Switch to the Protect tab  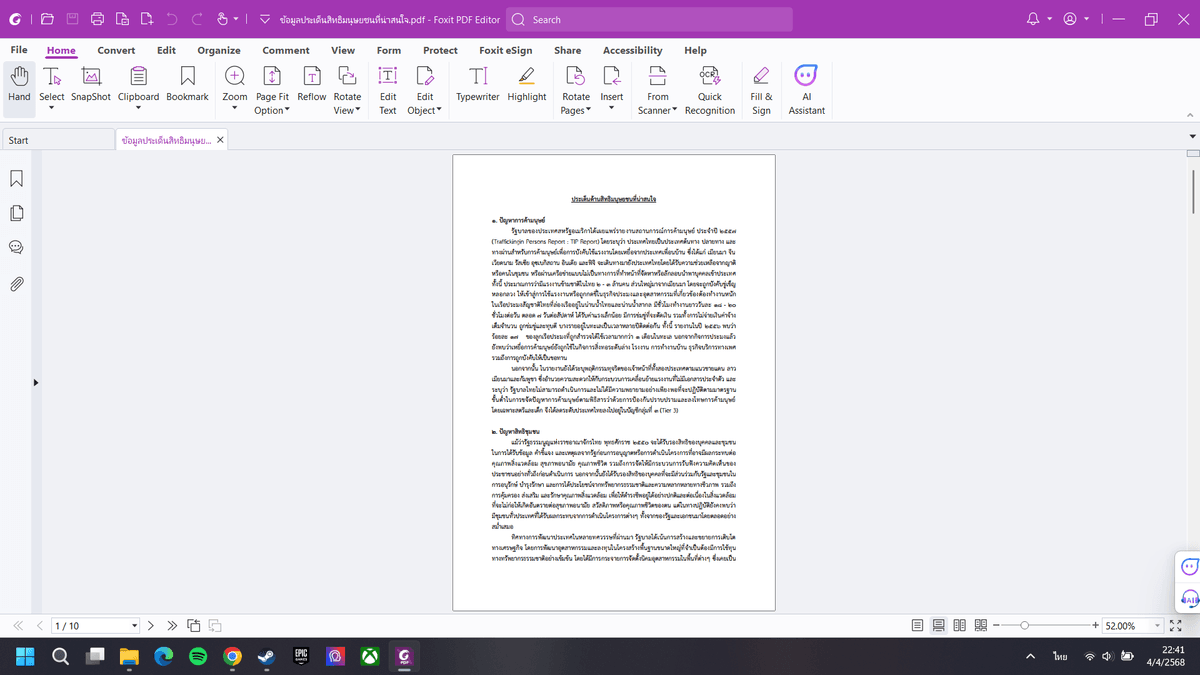[x=440, y=50]
